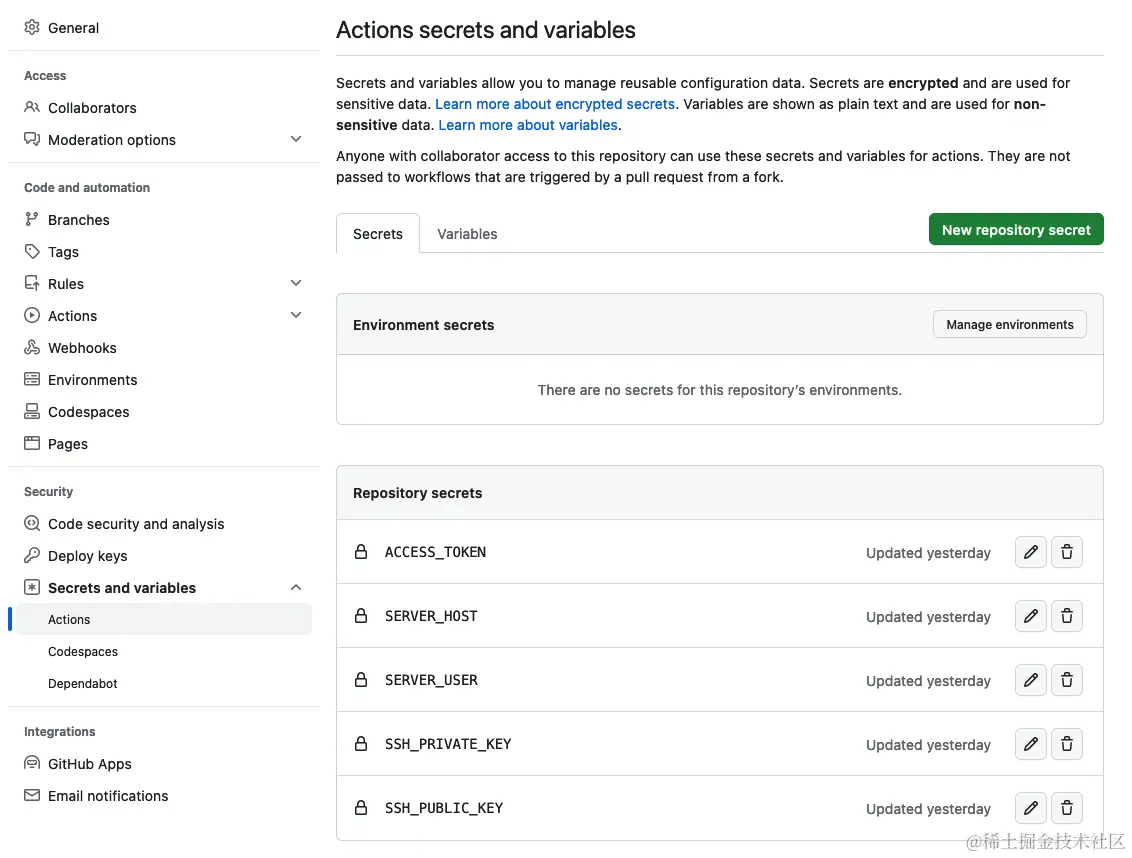This screenshot has height=858, width=1132.
Task: Delete the SSH_PUBLIC_KEY secret trash icon
Action: [x=1067, y=808]
